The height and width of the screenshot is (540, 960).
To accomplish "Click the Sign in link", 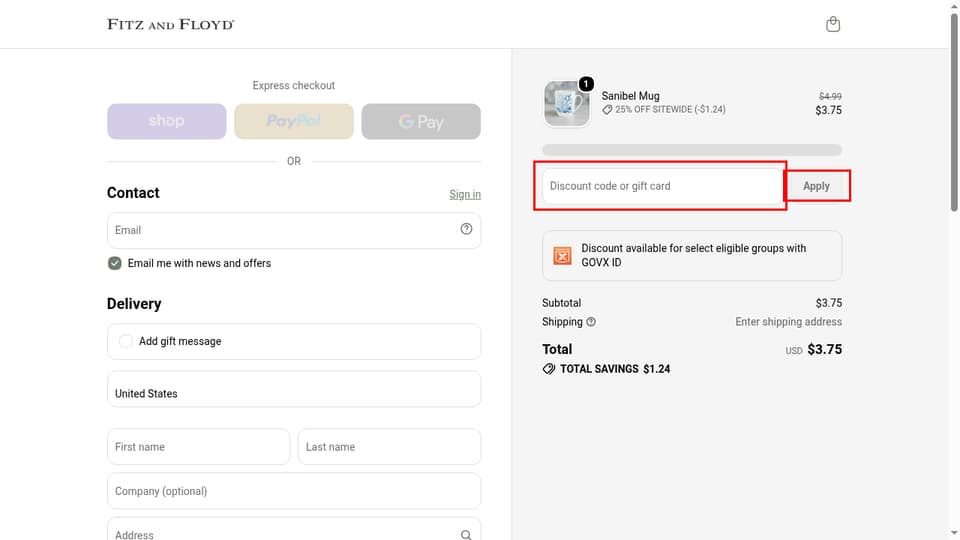I will point(465,194).
